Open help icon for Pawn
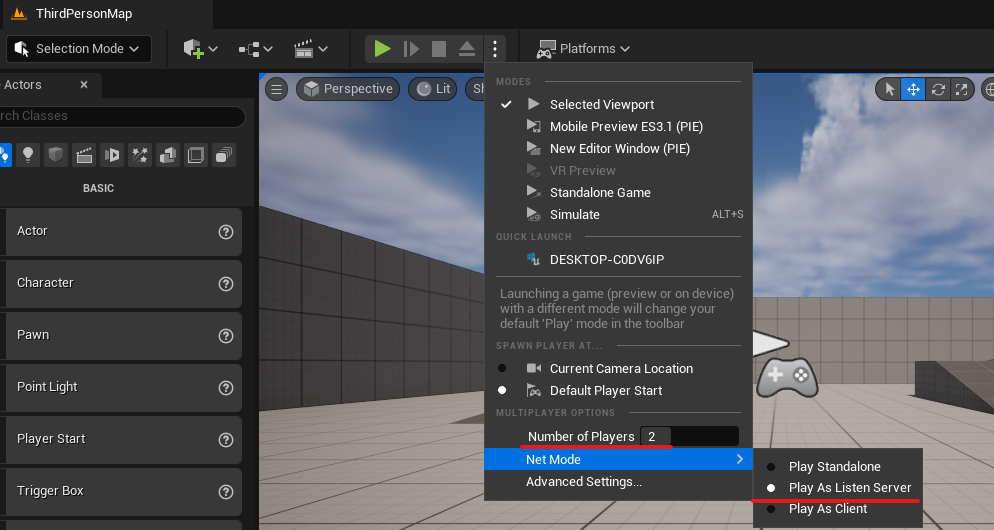 point(226,336)
